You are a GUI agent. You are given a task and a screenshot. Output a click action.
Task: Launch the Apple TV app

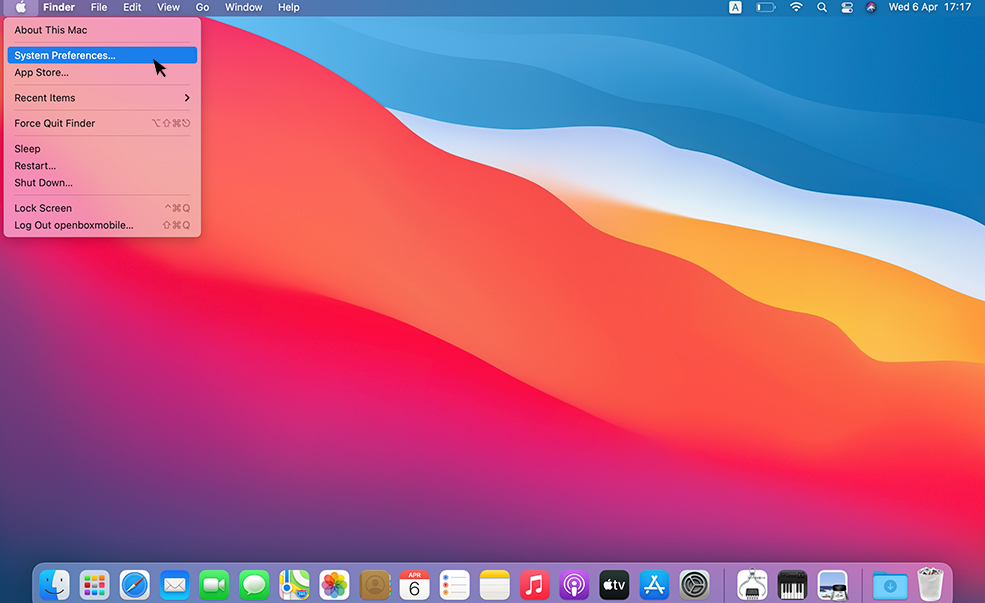pos(614,585)
